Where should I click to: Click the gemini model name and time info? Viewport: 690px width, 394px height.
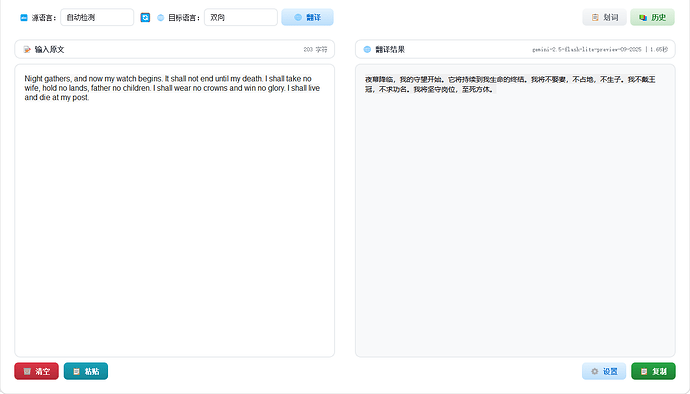pyautogui.click(x=600, y=49)
